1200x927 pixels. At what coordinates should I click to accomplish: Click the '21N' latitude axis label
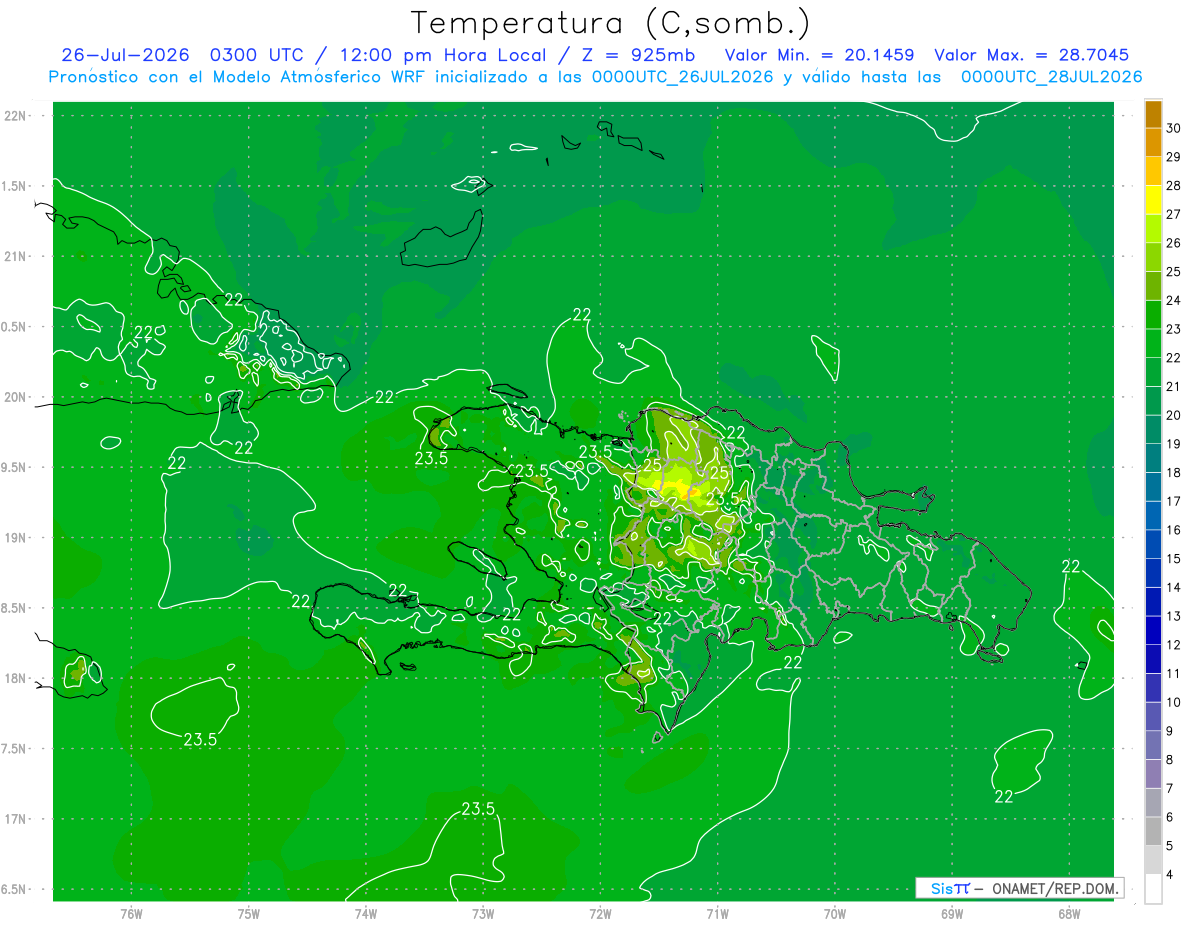[17, 256]
